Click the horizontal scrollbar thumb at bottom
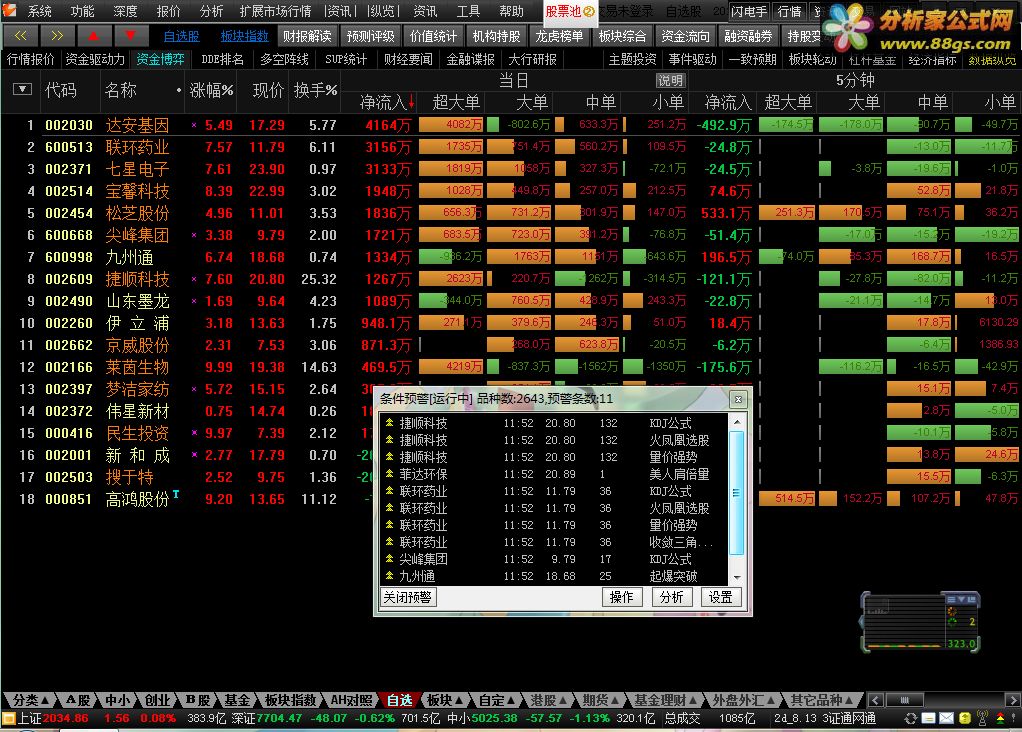Viewport: 1022px width, 732px height. (x=905, y=701)
